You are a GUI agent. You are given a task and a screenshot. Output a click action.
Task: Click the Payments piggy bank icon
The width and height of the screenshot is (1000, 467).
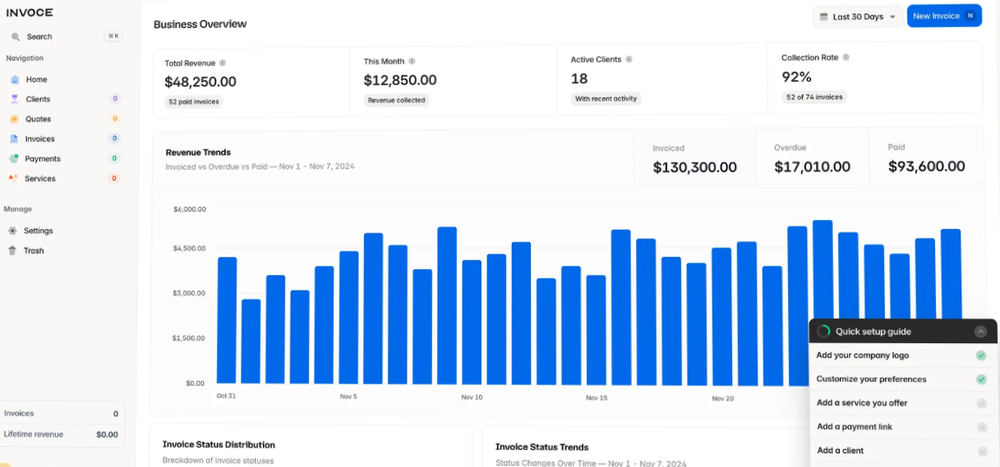pyautogui.click(x=14, y=159)
